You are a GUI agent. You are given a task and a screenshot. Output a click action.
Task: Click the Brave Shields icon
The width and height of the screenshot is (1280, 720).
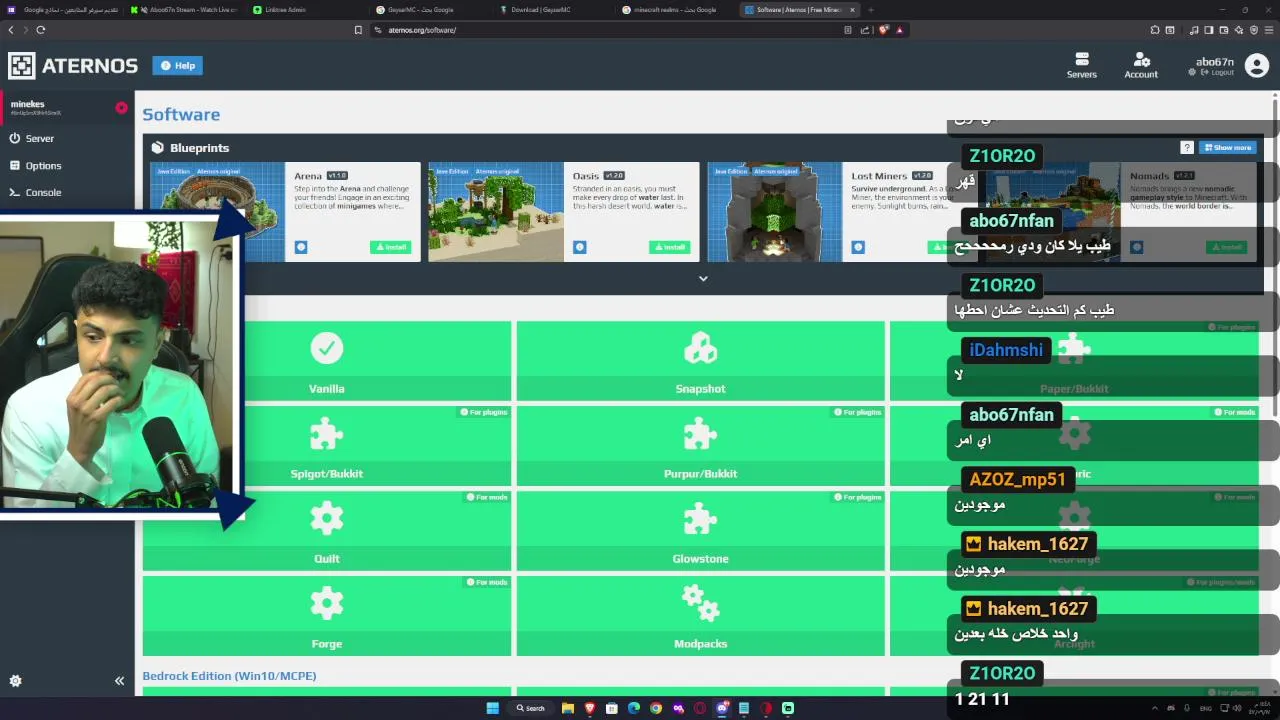(x=883, y=30)
